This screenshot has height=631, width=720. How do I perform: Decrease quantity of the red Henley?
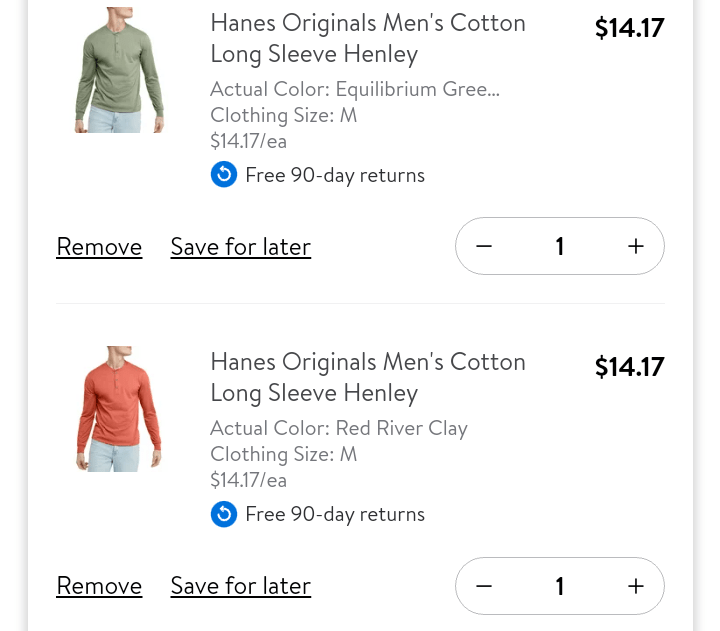(x=484, y=586)
